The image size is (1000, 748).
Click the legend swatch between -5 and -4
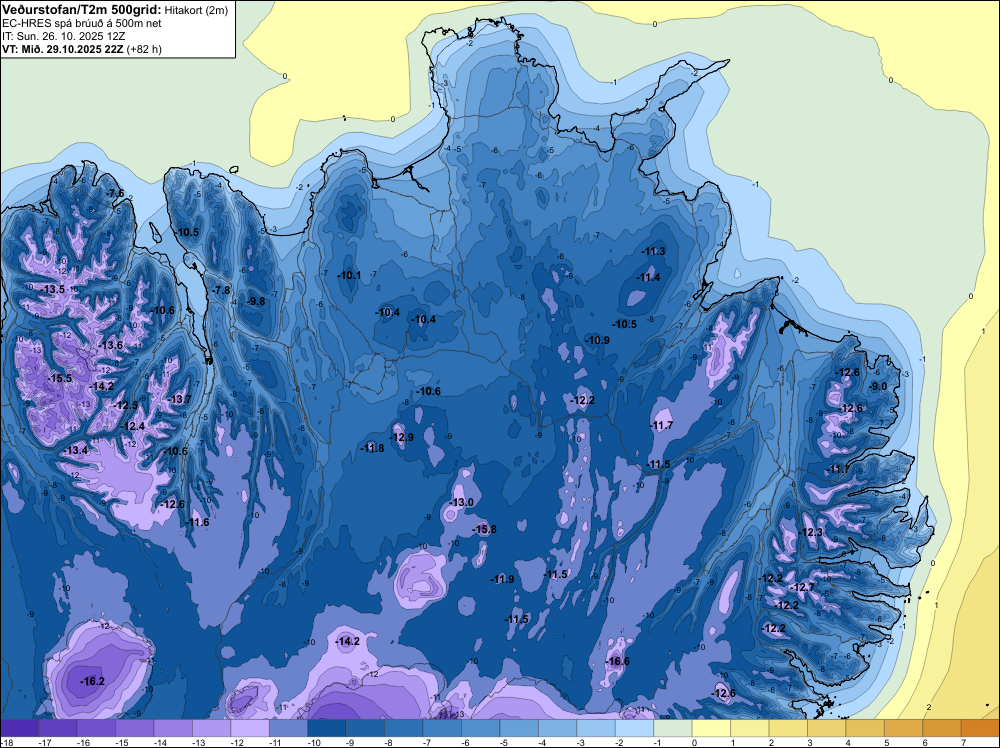point(519,728)
